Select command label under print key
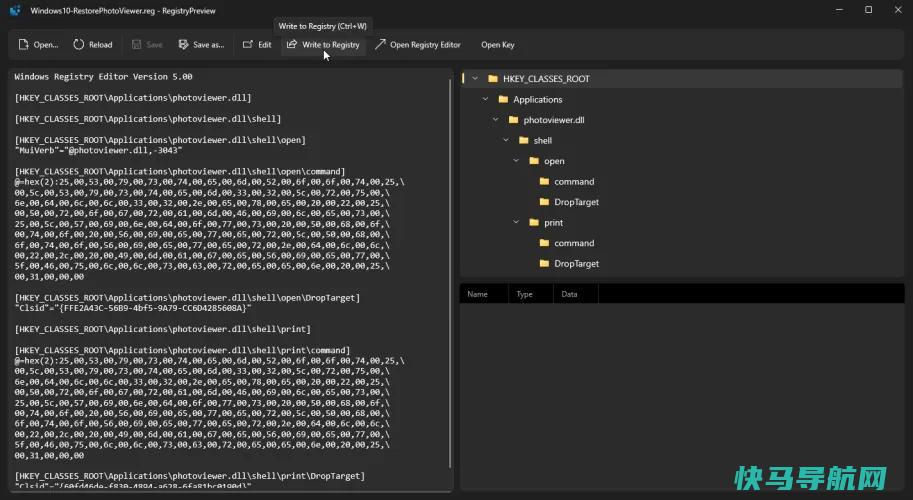The height and width of the screenshot is (500, 913). 574,243
